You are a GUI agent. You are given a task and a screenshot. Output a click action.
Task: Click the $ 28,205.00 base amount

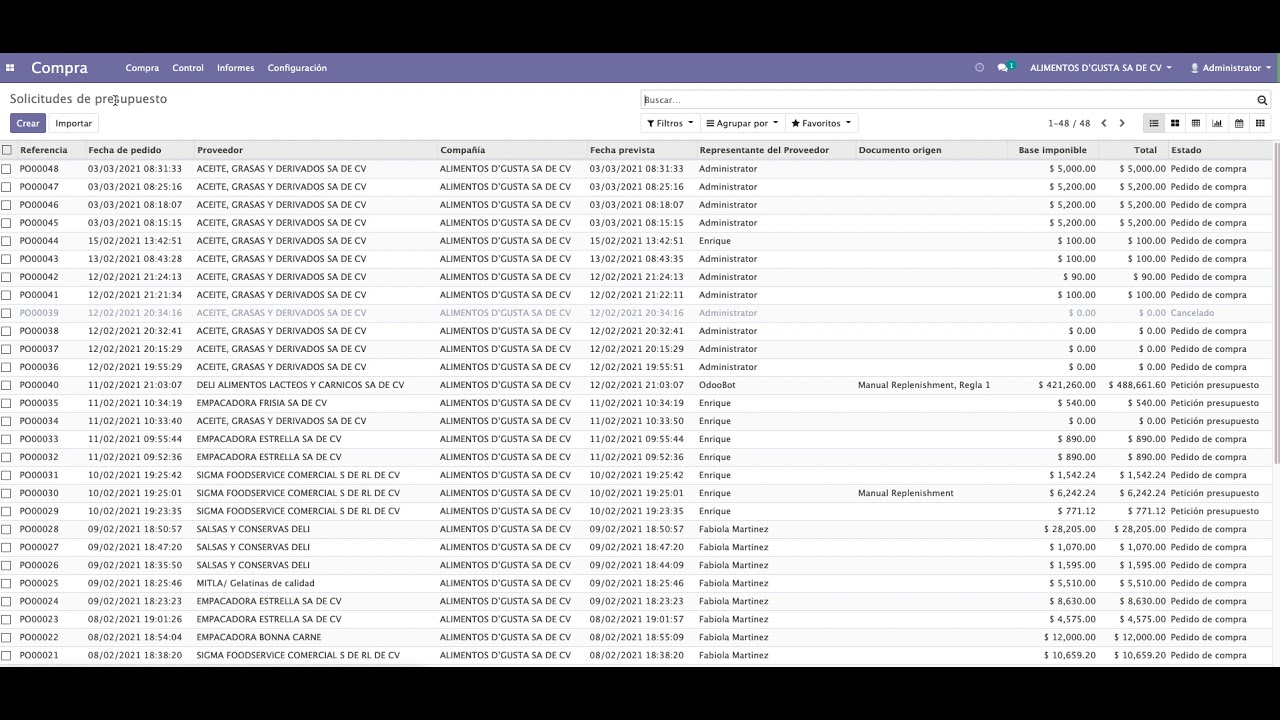tap(1070, 529)
